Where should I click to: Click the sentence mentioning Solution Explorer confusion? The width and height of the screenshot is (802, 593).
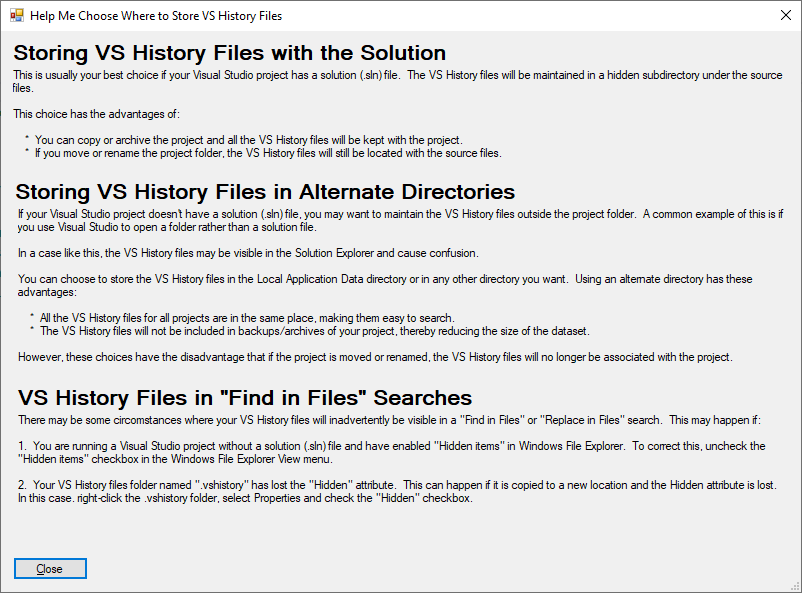click(248, 253)
